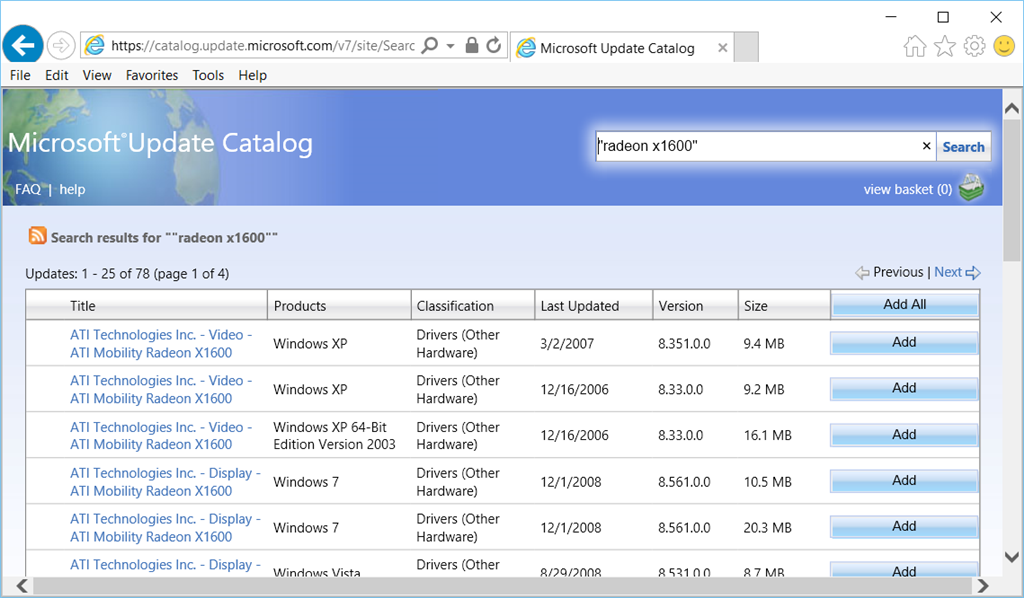The image size is (1024, 598).
Task: Open driver title link dated 3/2/2007
Action: coord(161,343)
